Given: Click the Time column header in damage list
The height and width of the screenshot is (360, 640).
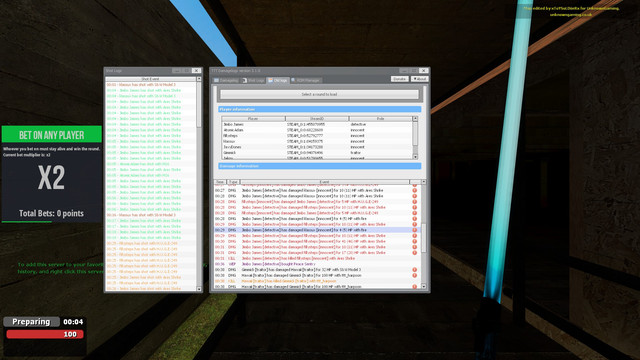Looking at the screenshot, I should (x=220, y=182).
